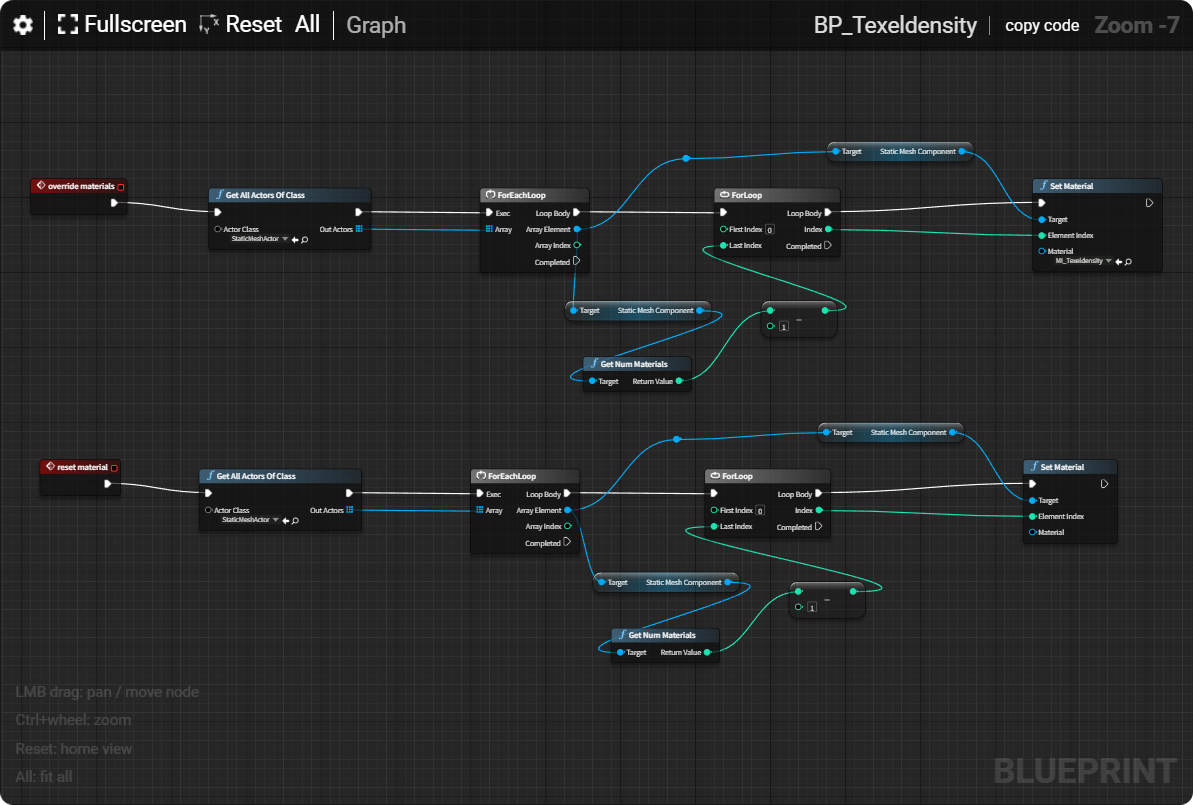This screenshot has width=1193, height=805.
Task: Click All to fit all nodes
Action: click(307, 24)
